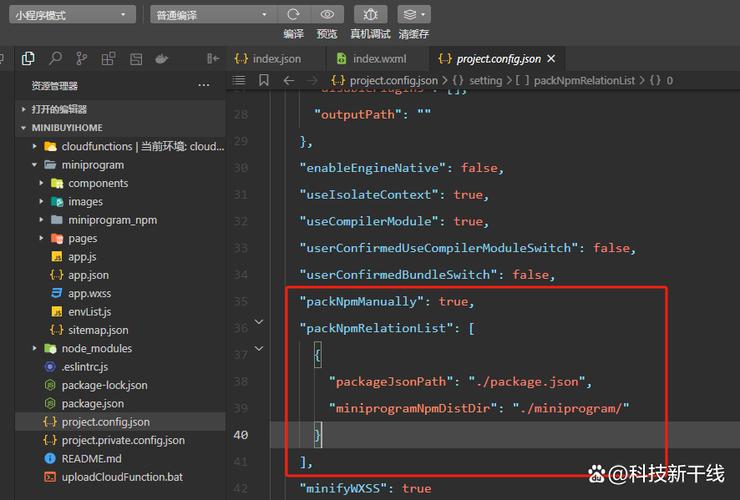Close the project.config.json tab
The width and height of the screenshot is (740, 500).
[551, 59]
